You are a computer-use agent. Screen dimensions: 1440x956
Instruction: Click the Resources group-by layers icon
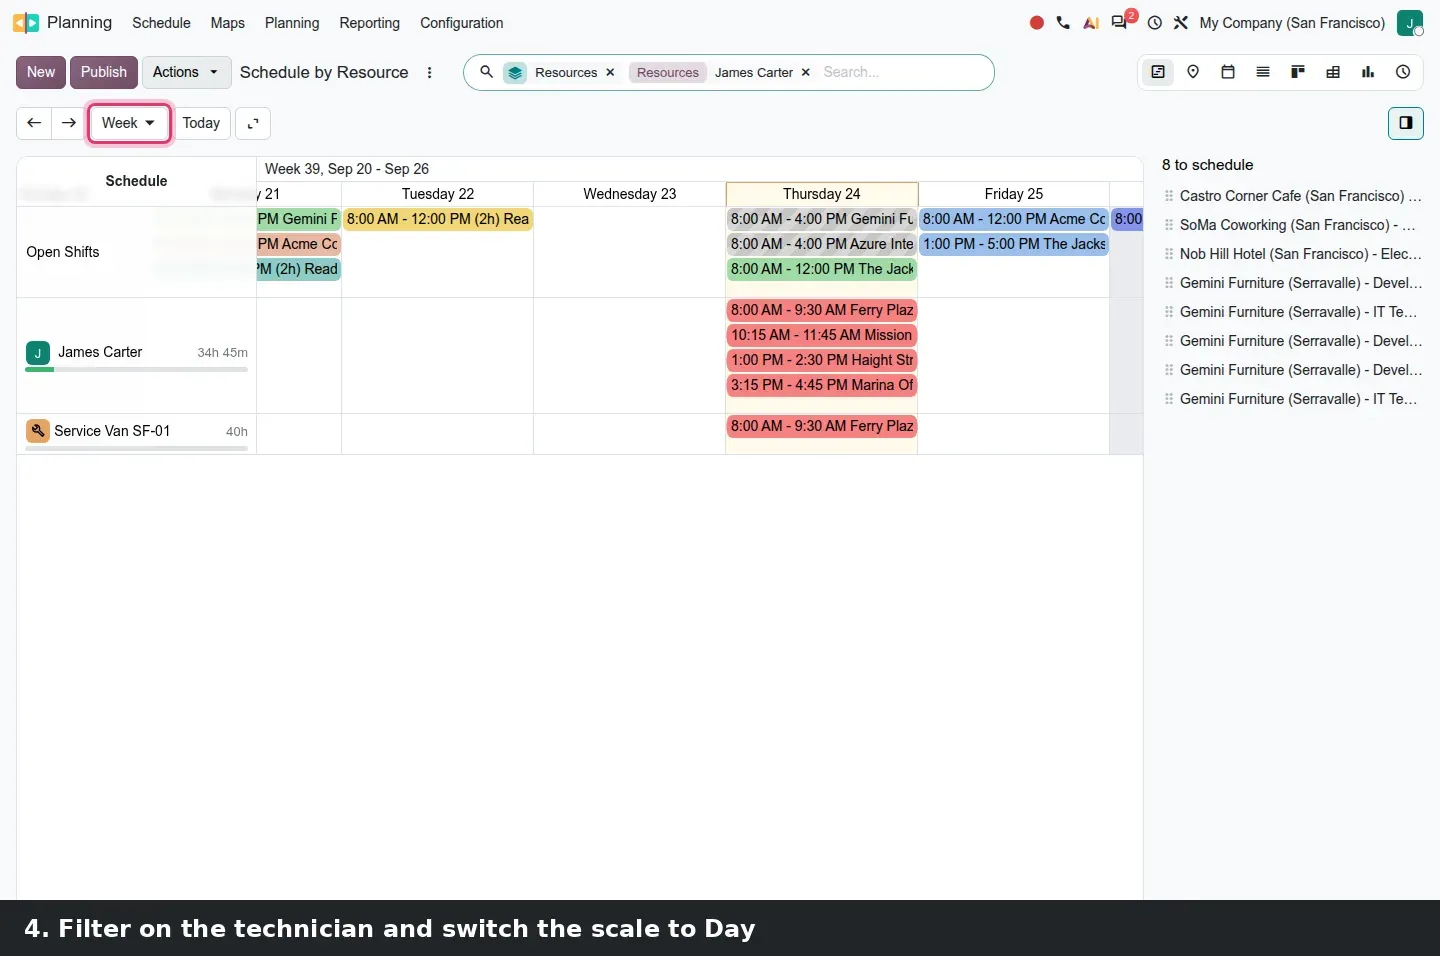point(515,72)
